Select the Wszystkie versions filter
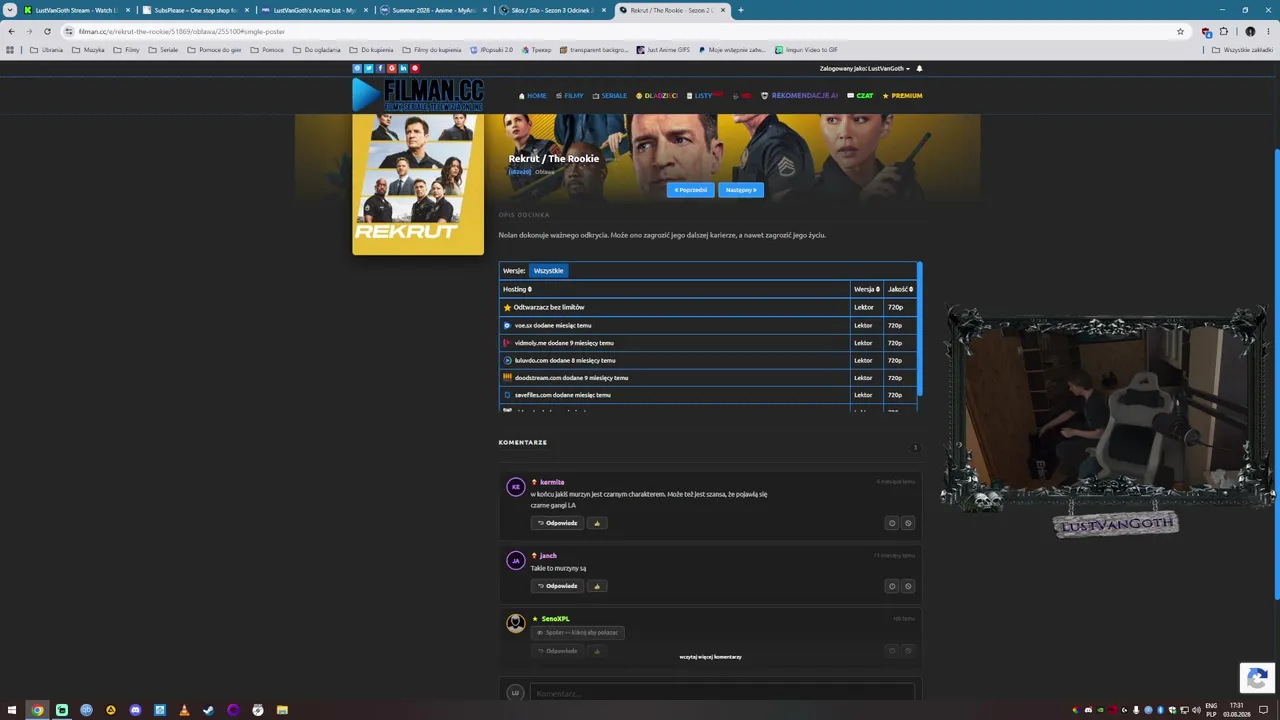Image resolution: width=1280 pixels, height=720 pixels. click(548, 270)
